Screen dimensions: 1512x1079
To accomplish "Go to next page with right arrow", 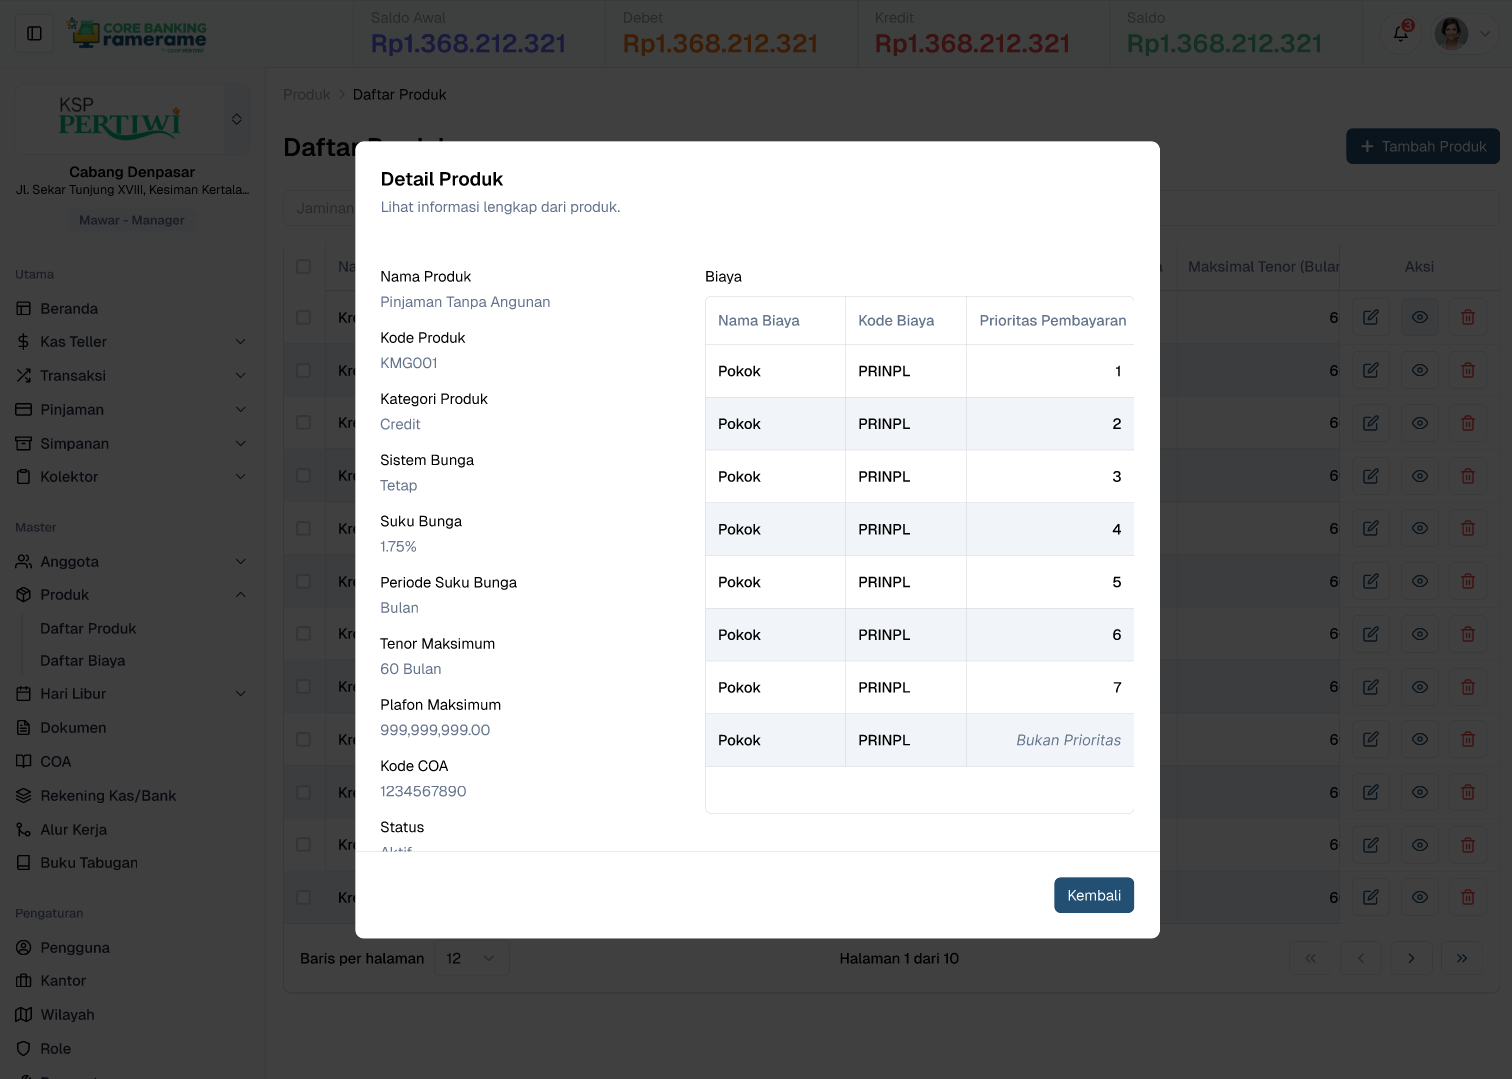I will 1411,957.
